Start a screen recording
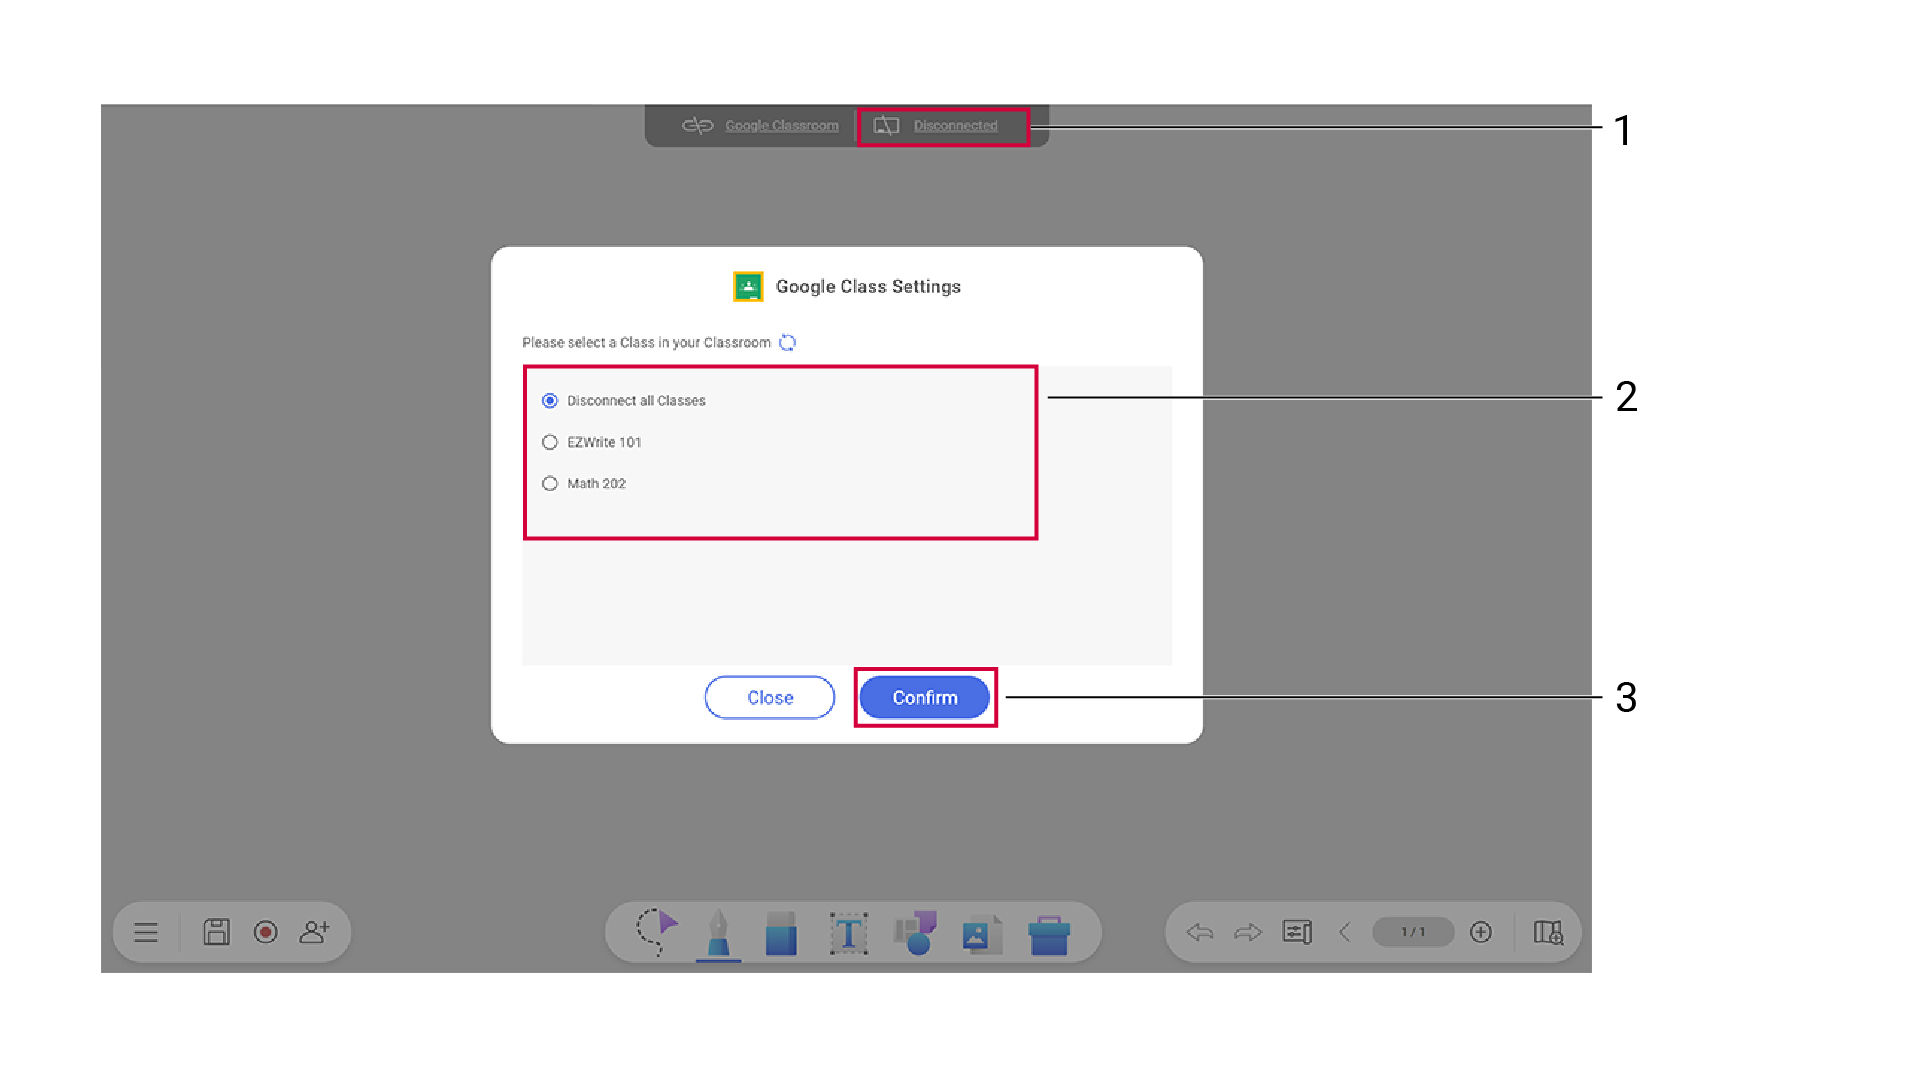 265,932
